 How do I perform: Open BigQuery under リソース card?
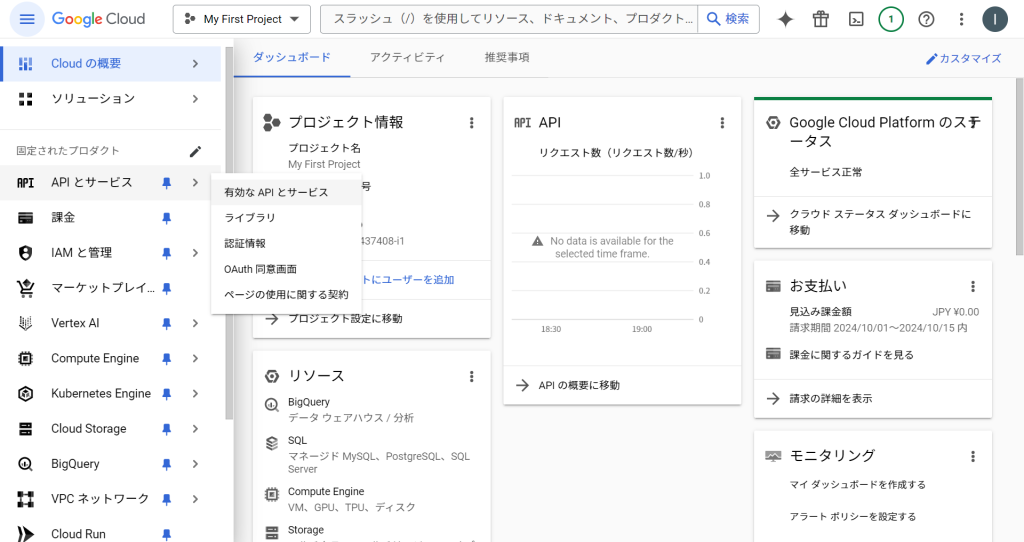point(309,402)
